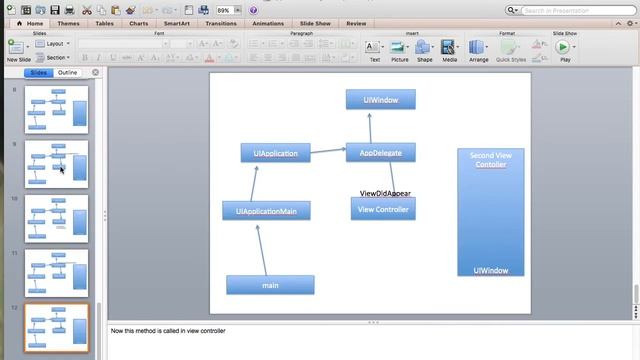Open the Review ribbon tab

356,24
